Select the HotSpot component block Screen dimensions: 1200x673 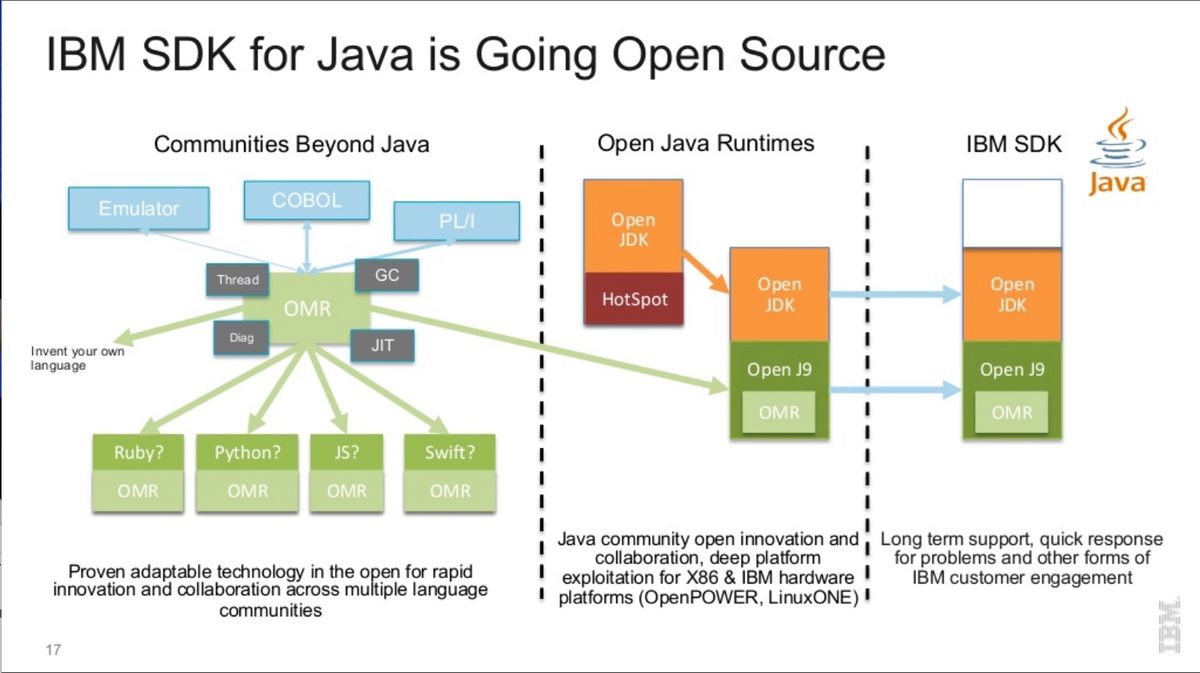pos(633,299)
